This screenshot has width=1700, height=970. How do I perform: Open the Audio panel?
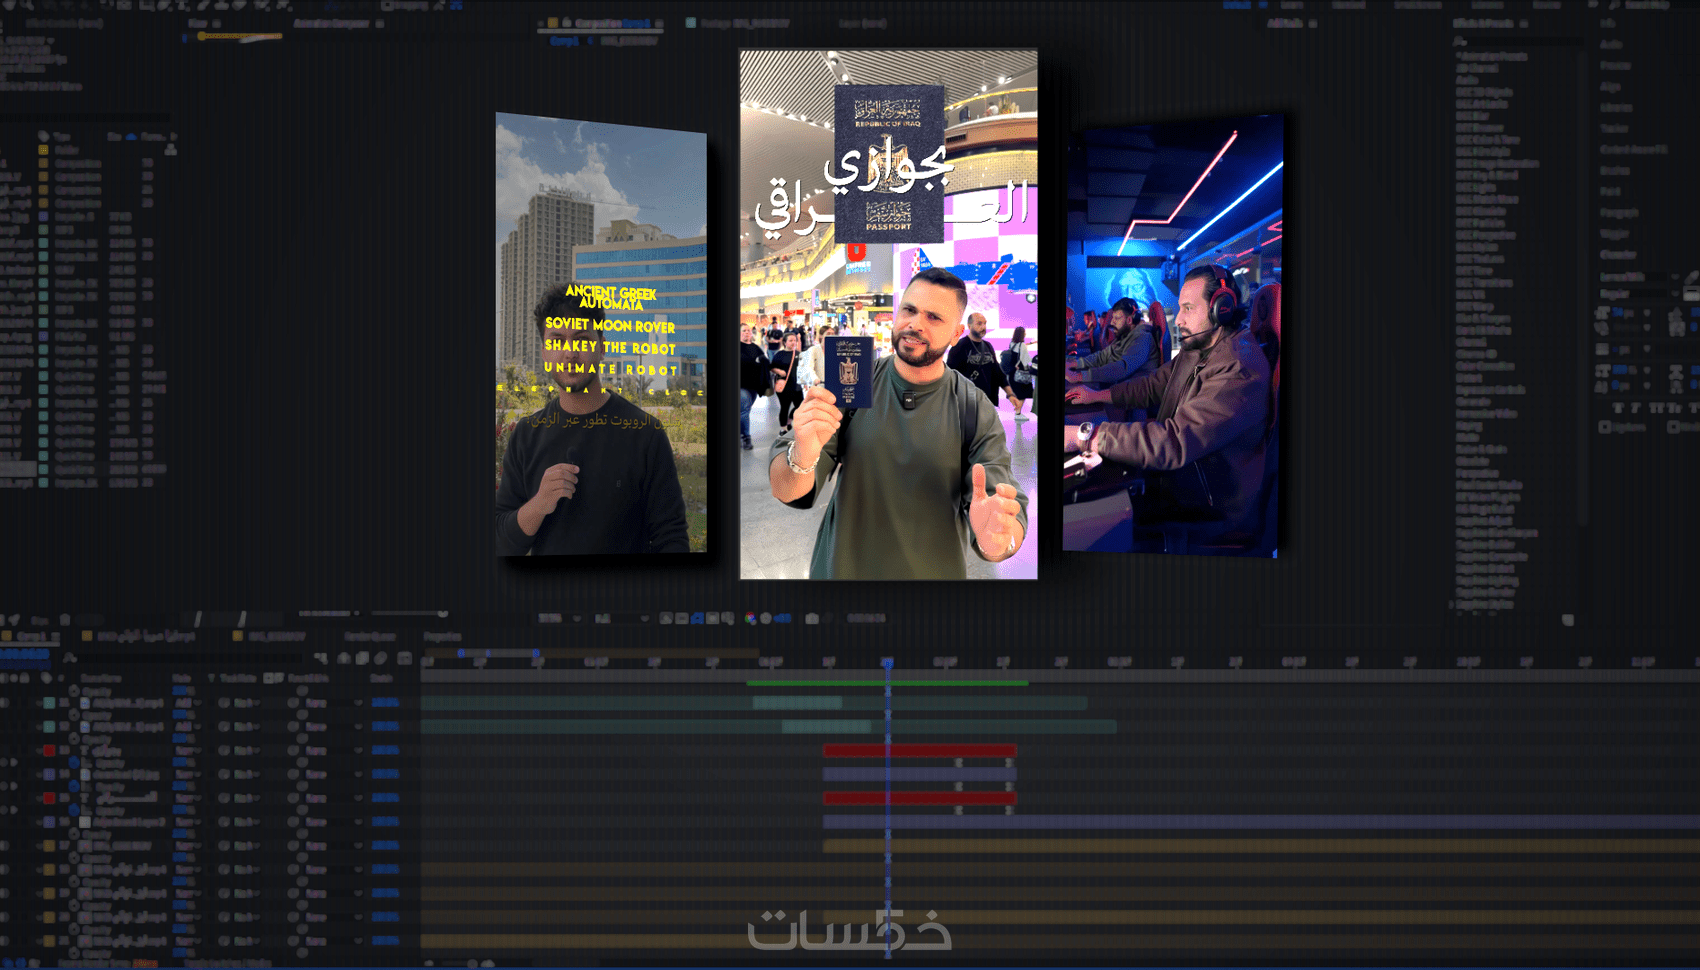[x=1611, y=44]
